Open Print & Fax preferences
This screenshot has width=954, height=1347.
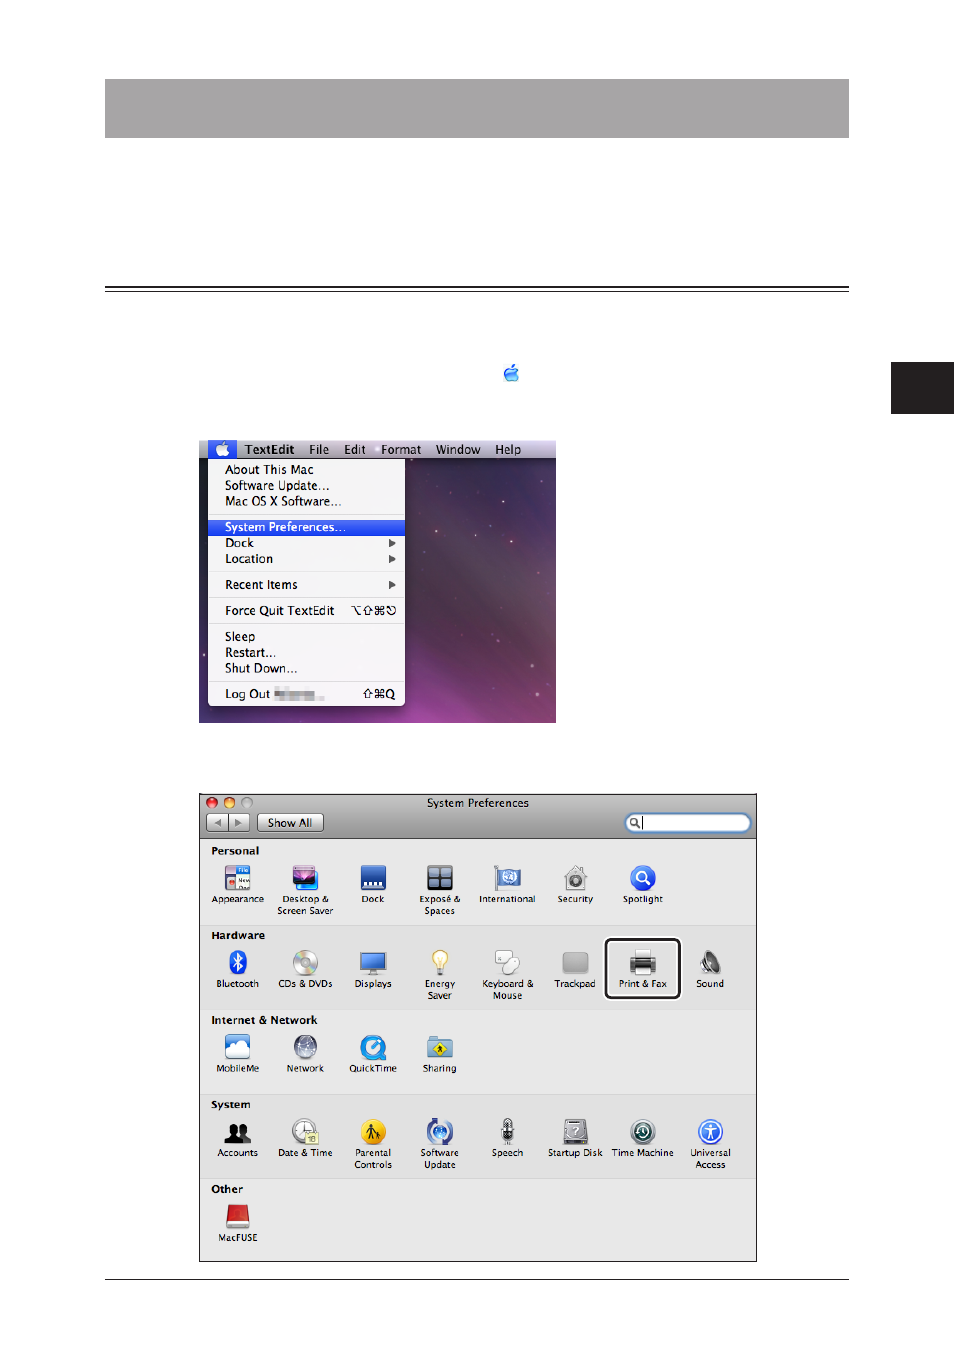[643, 969]
